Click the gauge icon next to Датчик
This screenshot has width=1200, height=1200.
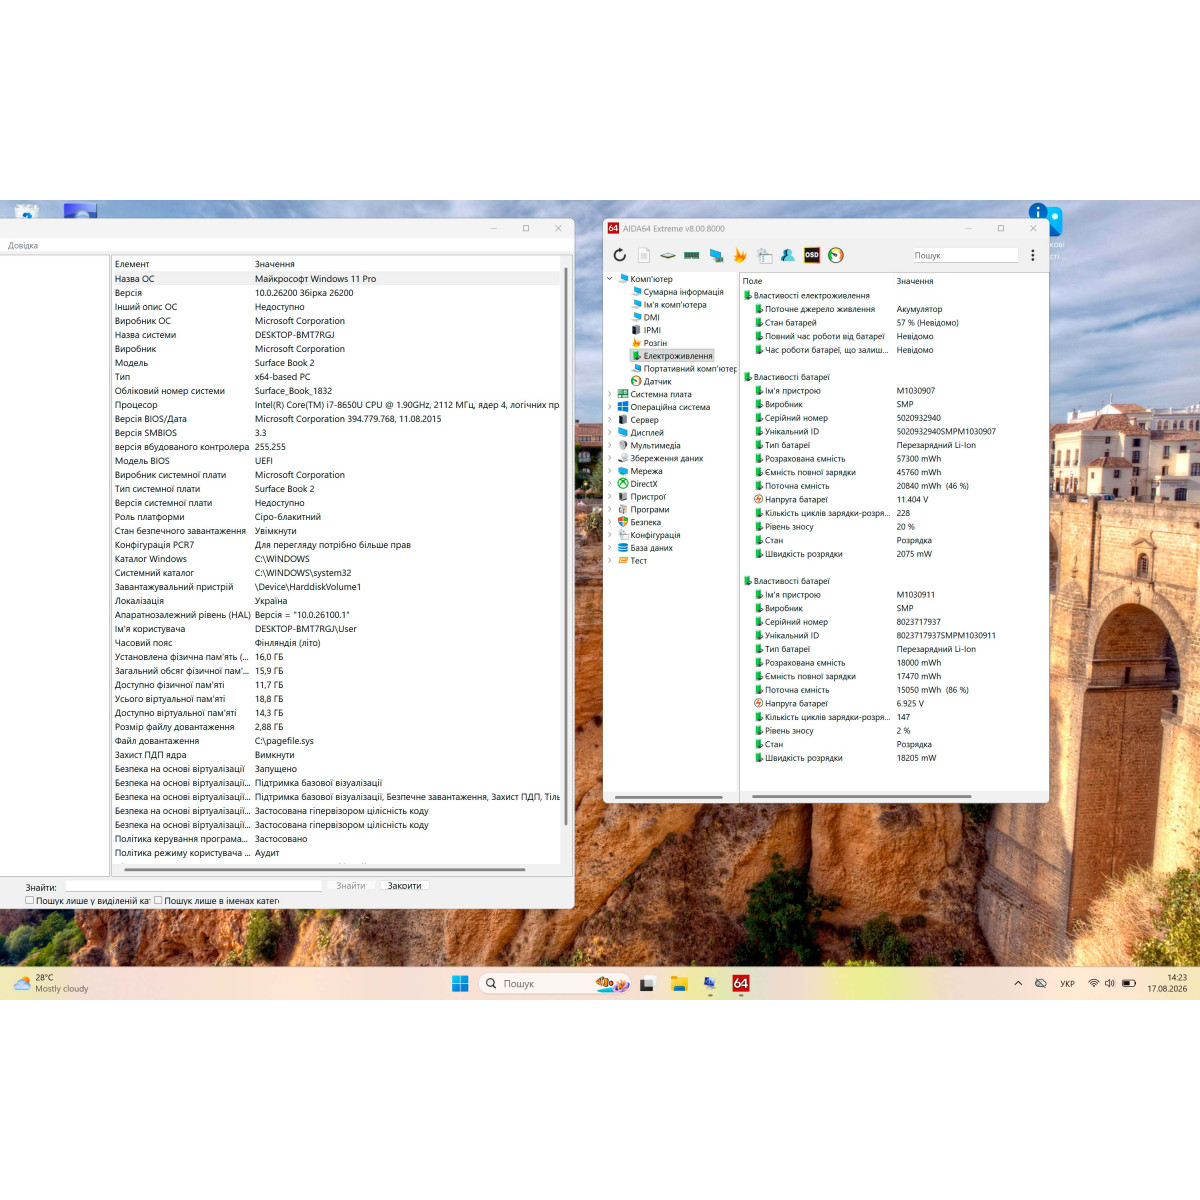coord(636,381)
